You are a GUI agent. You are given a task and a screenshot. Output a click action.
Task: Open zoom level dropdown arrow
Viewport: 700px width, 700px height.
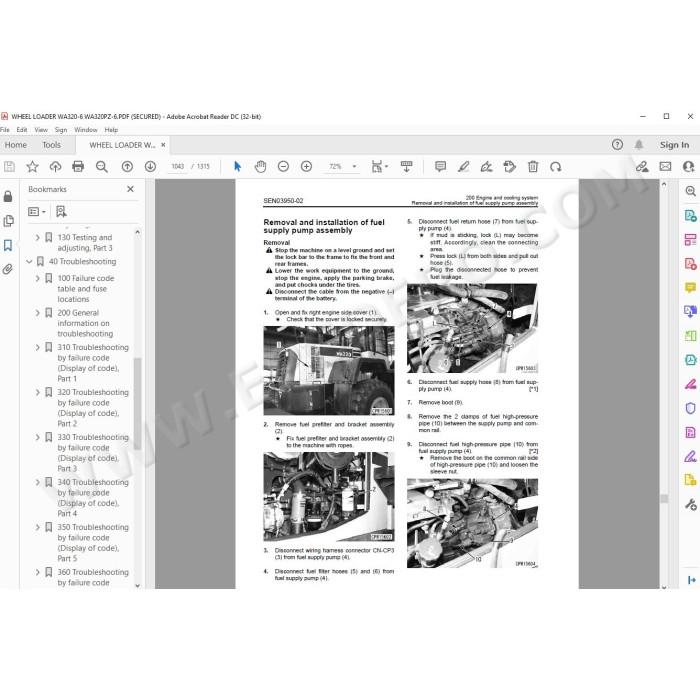pyautogui.click(x=354, y=167)
